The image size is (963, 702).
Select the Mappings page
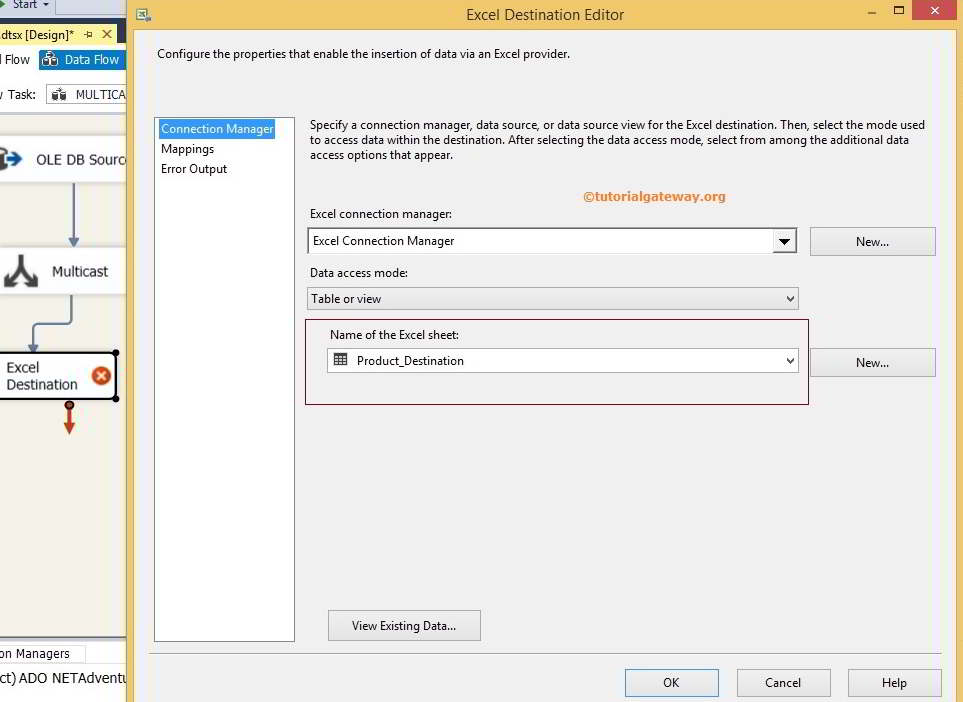click(190, 149)
